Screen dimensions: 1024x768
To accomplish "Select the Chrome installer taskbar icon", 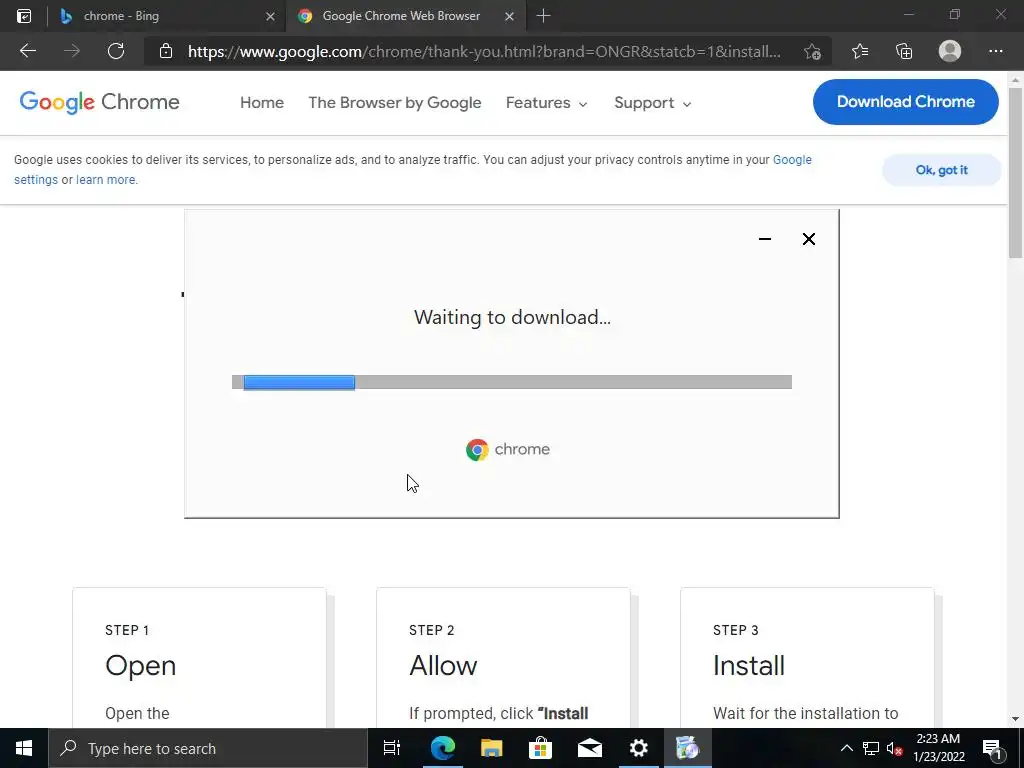I will (688, 748).
